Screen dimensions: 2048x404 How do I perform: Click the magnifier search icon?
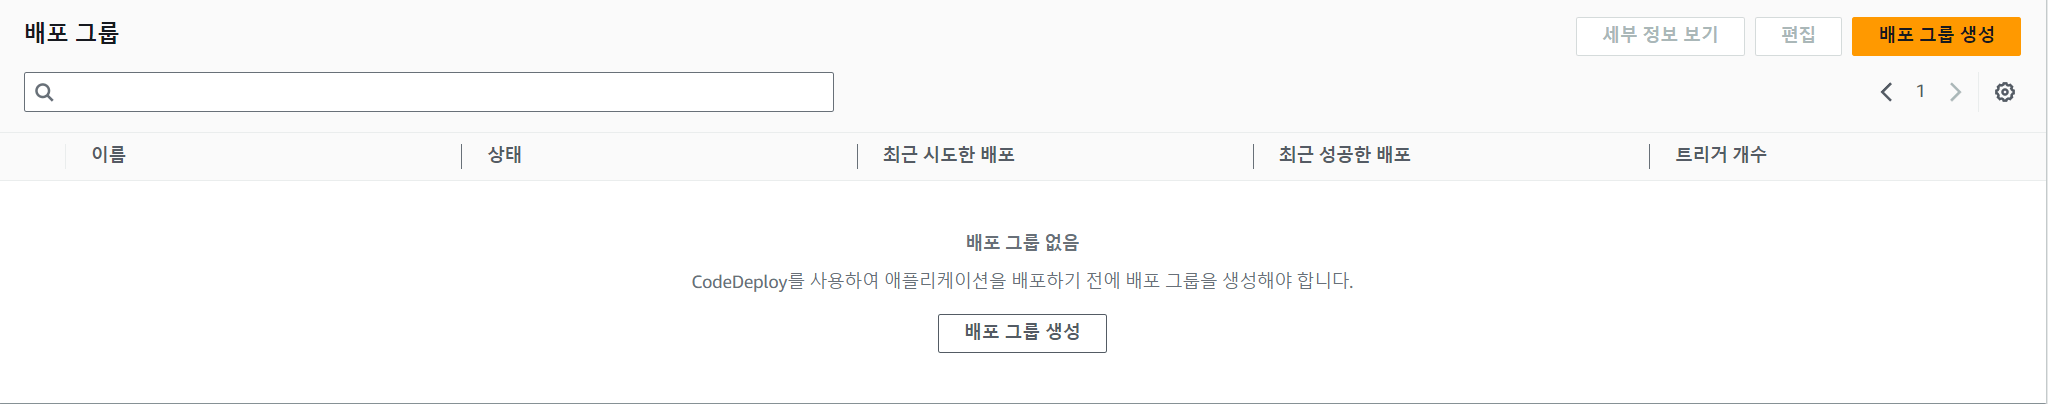pos(44,92)
